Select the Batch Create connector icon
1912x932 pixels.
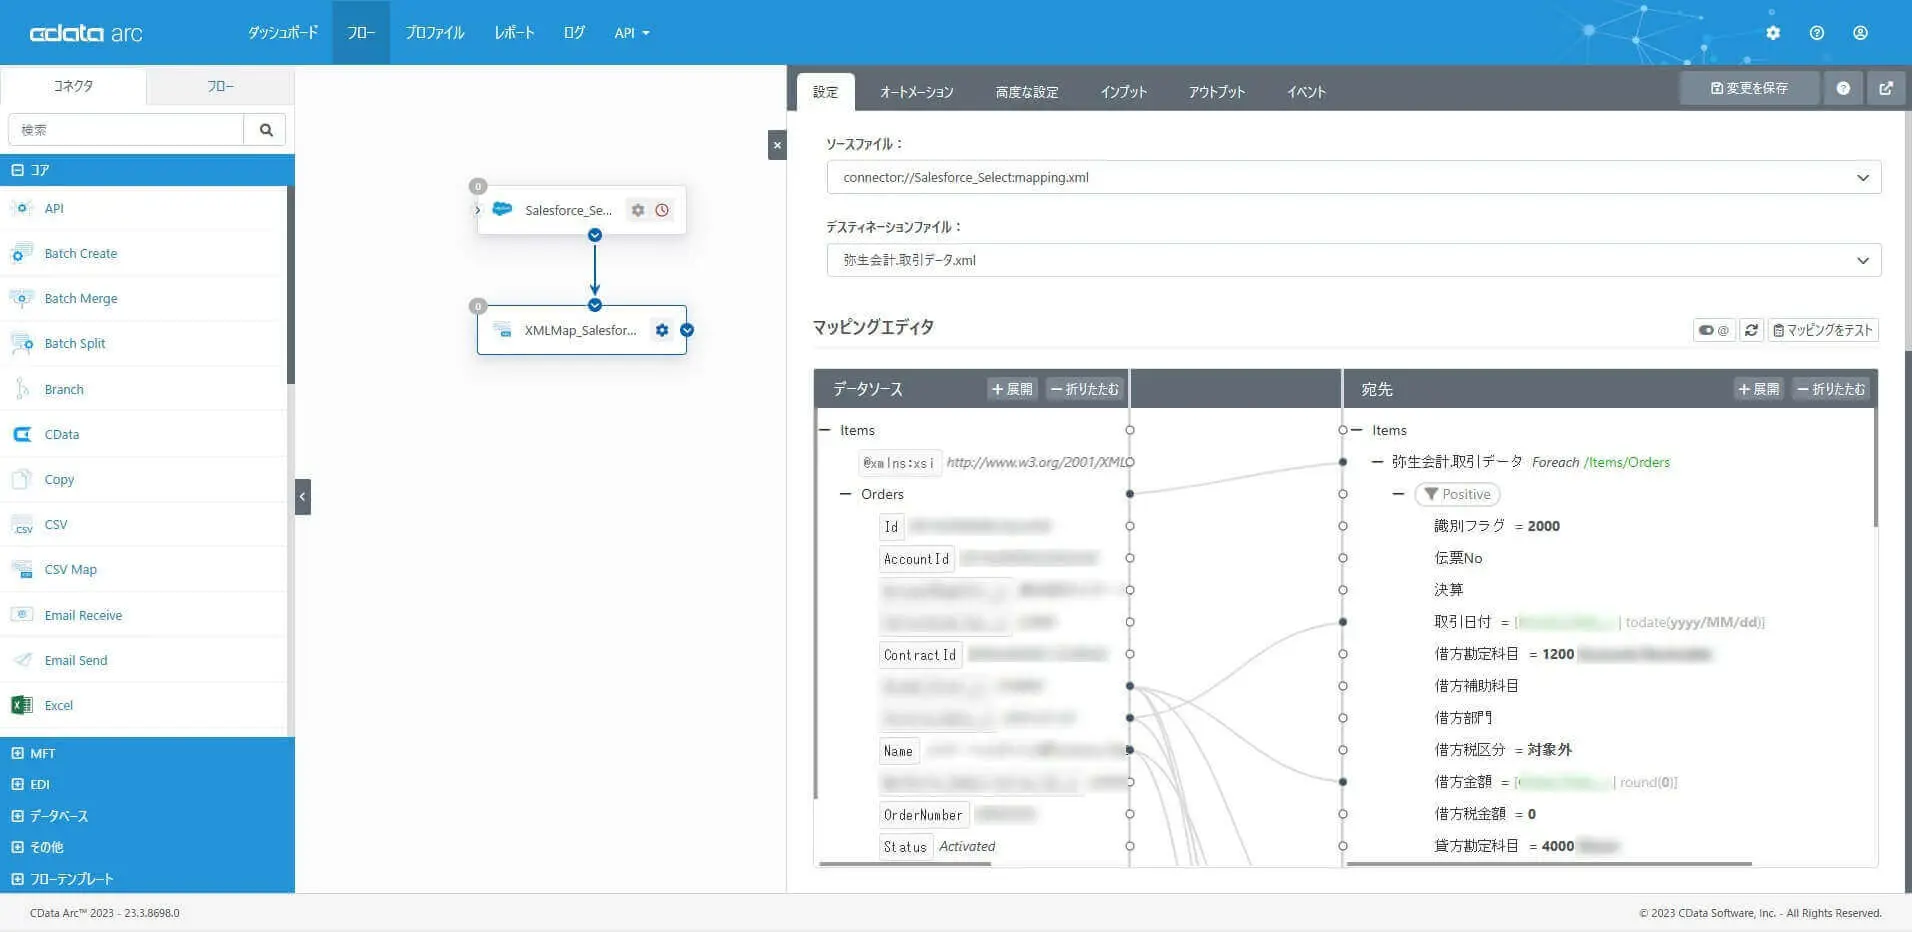pyautogui.click(x=21, y=253)
